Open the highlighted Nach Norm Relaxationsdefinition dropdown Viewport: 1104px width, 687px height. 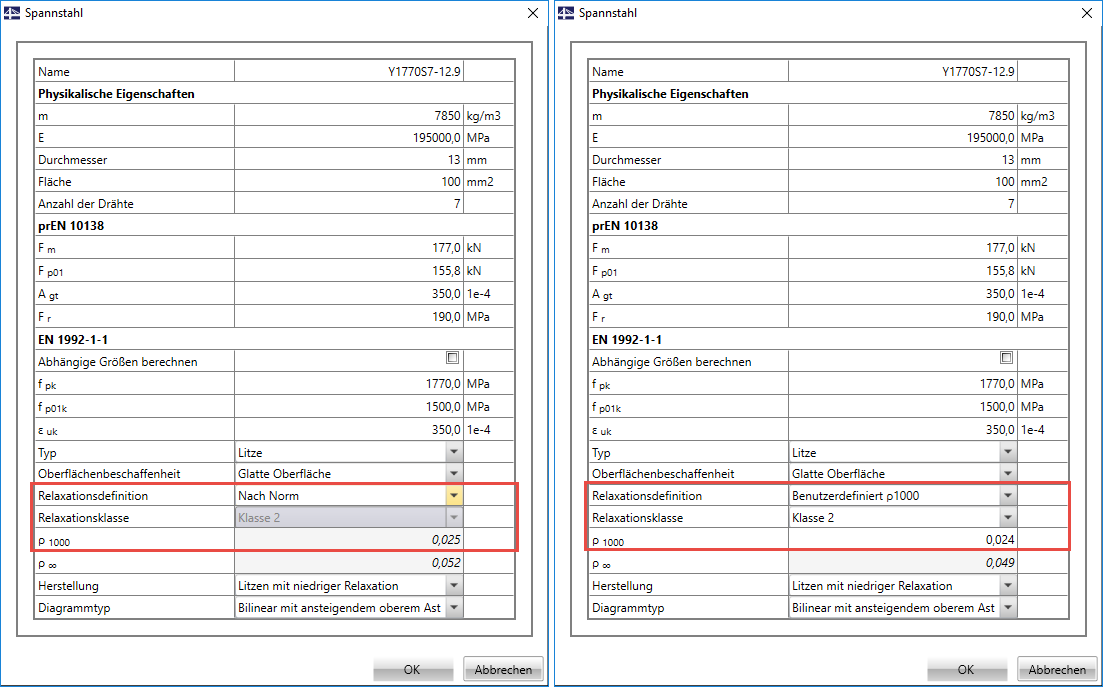[x=453, y=495]
